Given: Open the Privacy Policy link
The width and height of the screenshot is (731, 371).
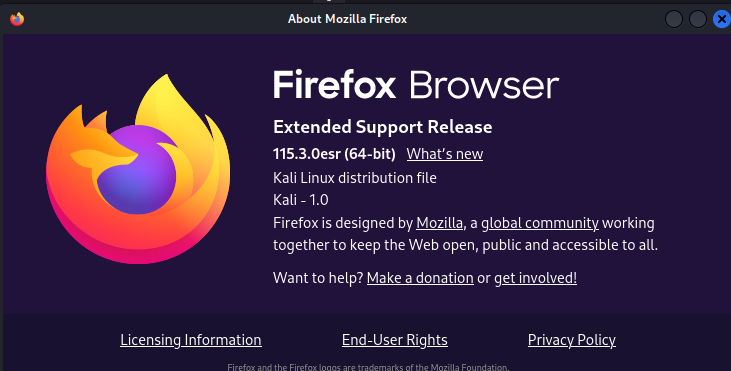Looking at the screenshot, I should [x=572, y=340].
